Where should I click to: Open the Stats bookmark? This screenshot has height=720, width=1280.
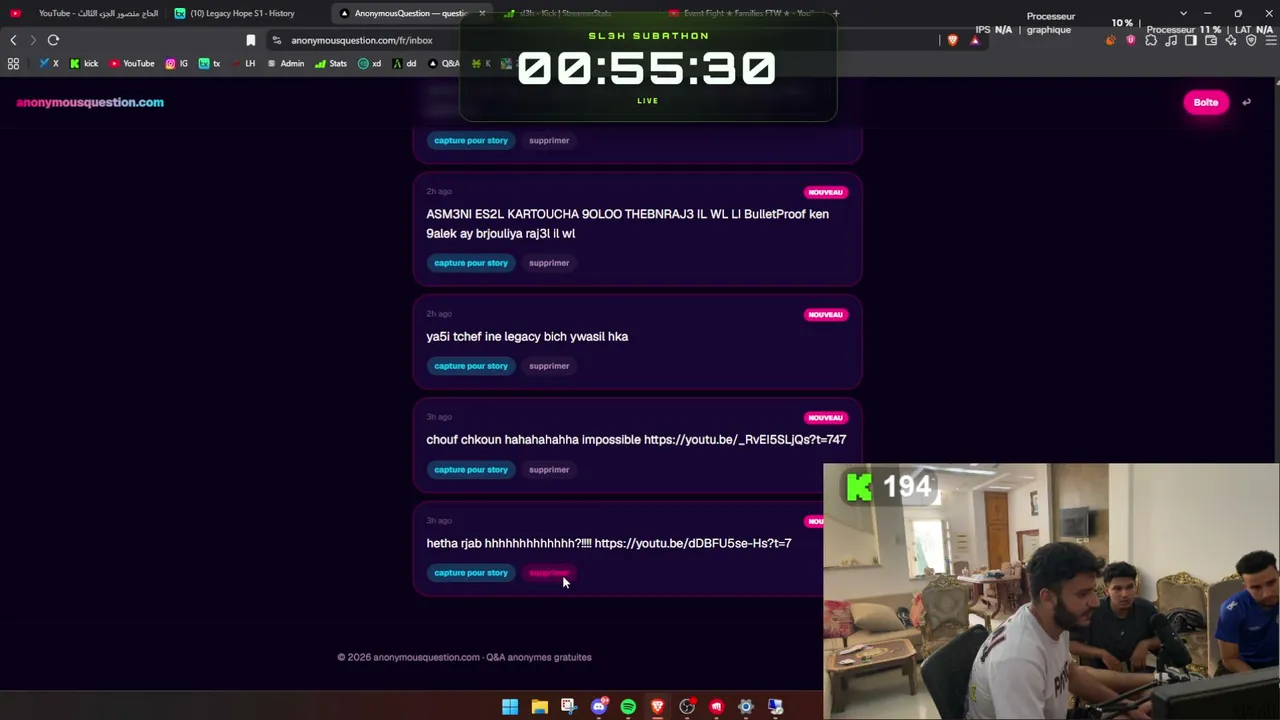pos(331,63)
